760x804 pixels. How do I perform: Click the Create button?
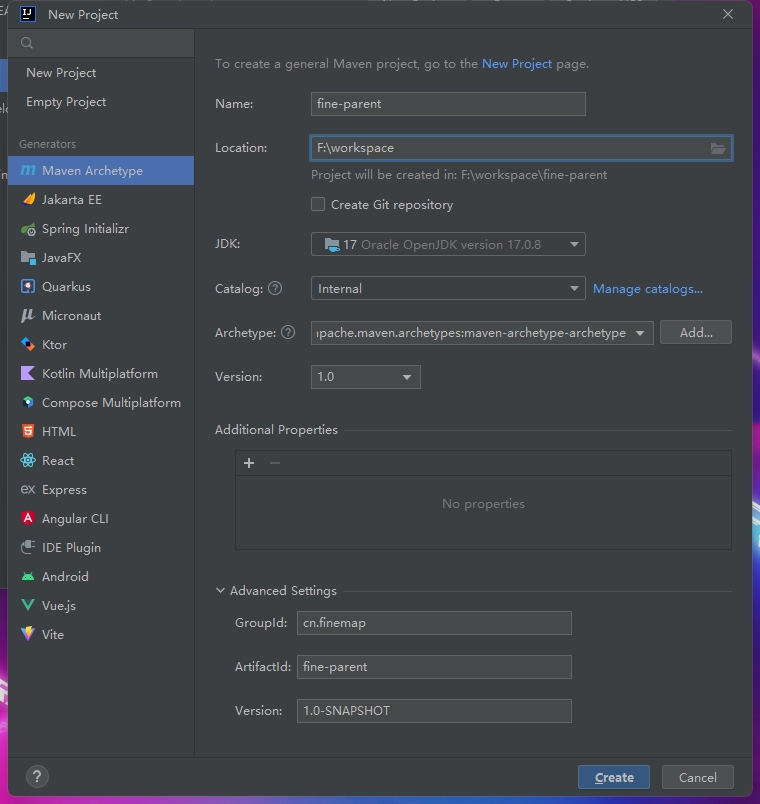[x=613, y=777]
